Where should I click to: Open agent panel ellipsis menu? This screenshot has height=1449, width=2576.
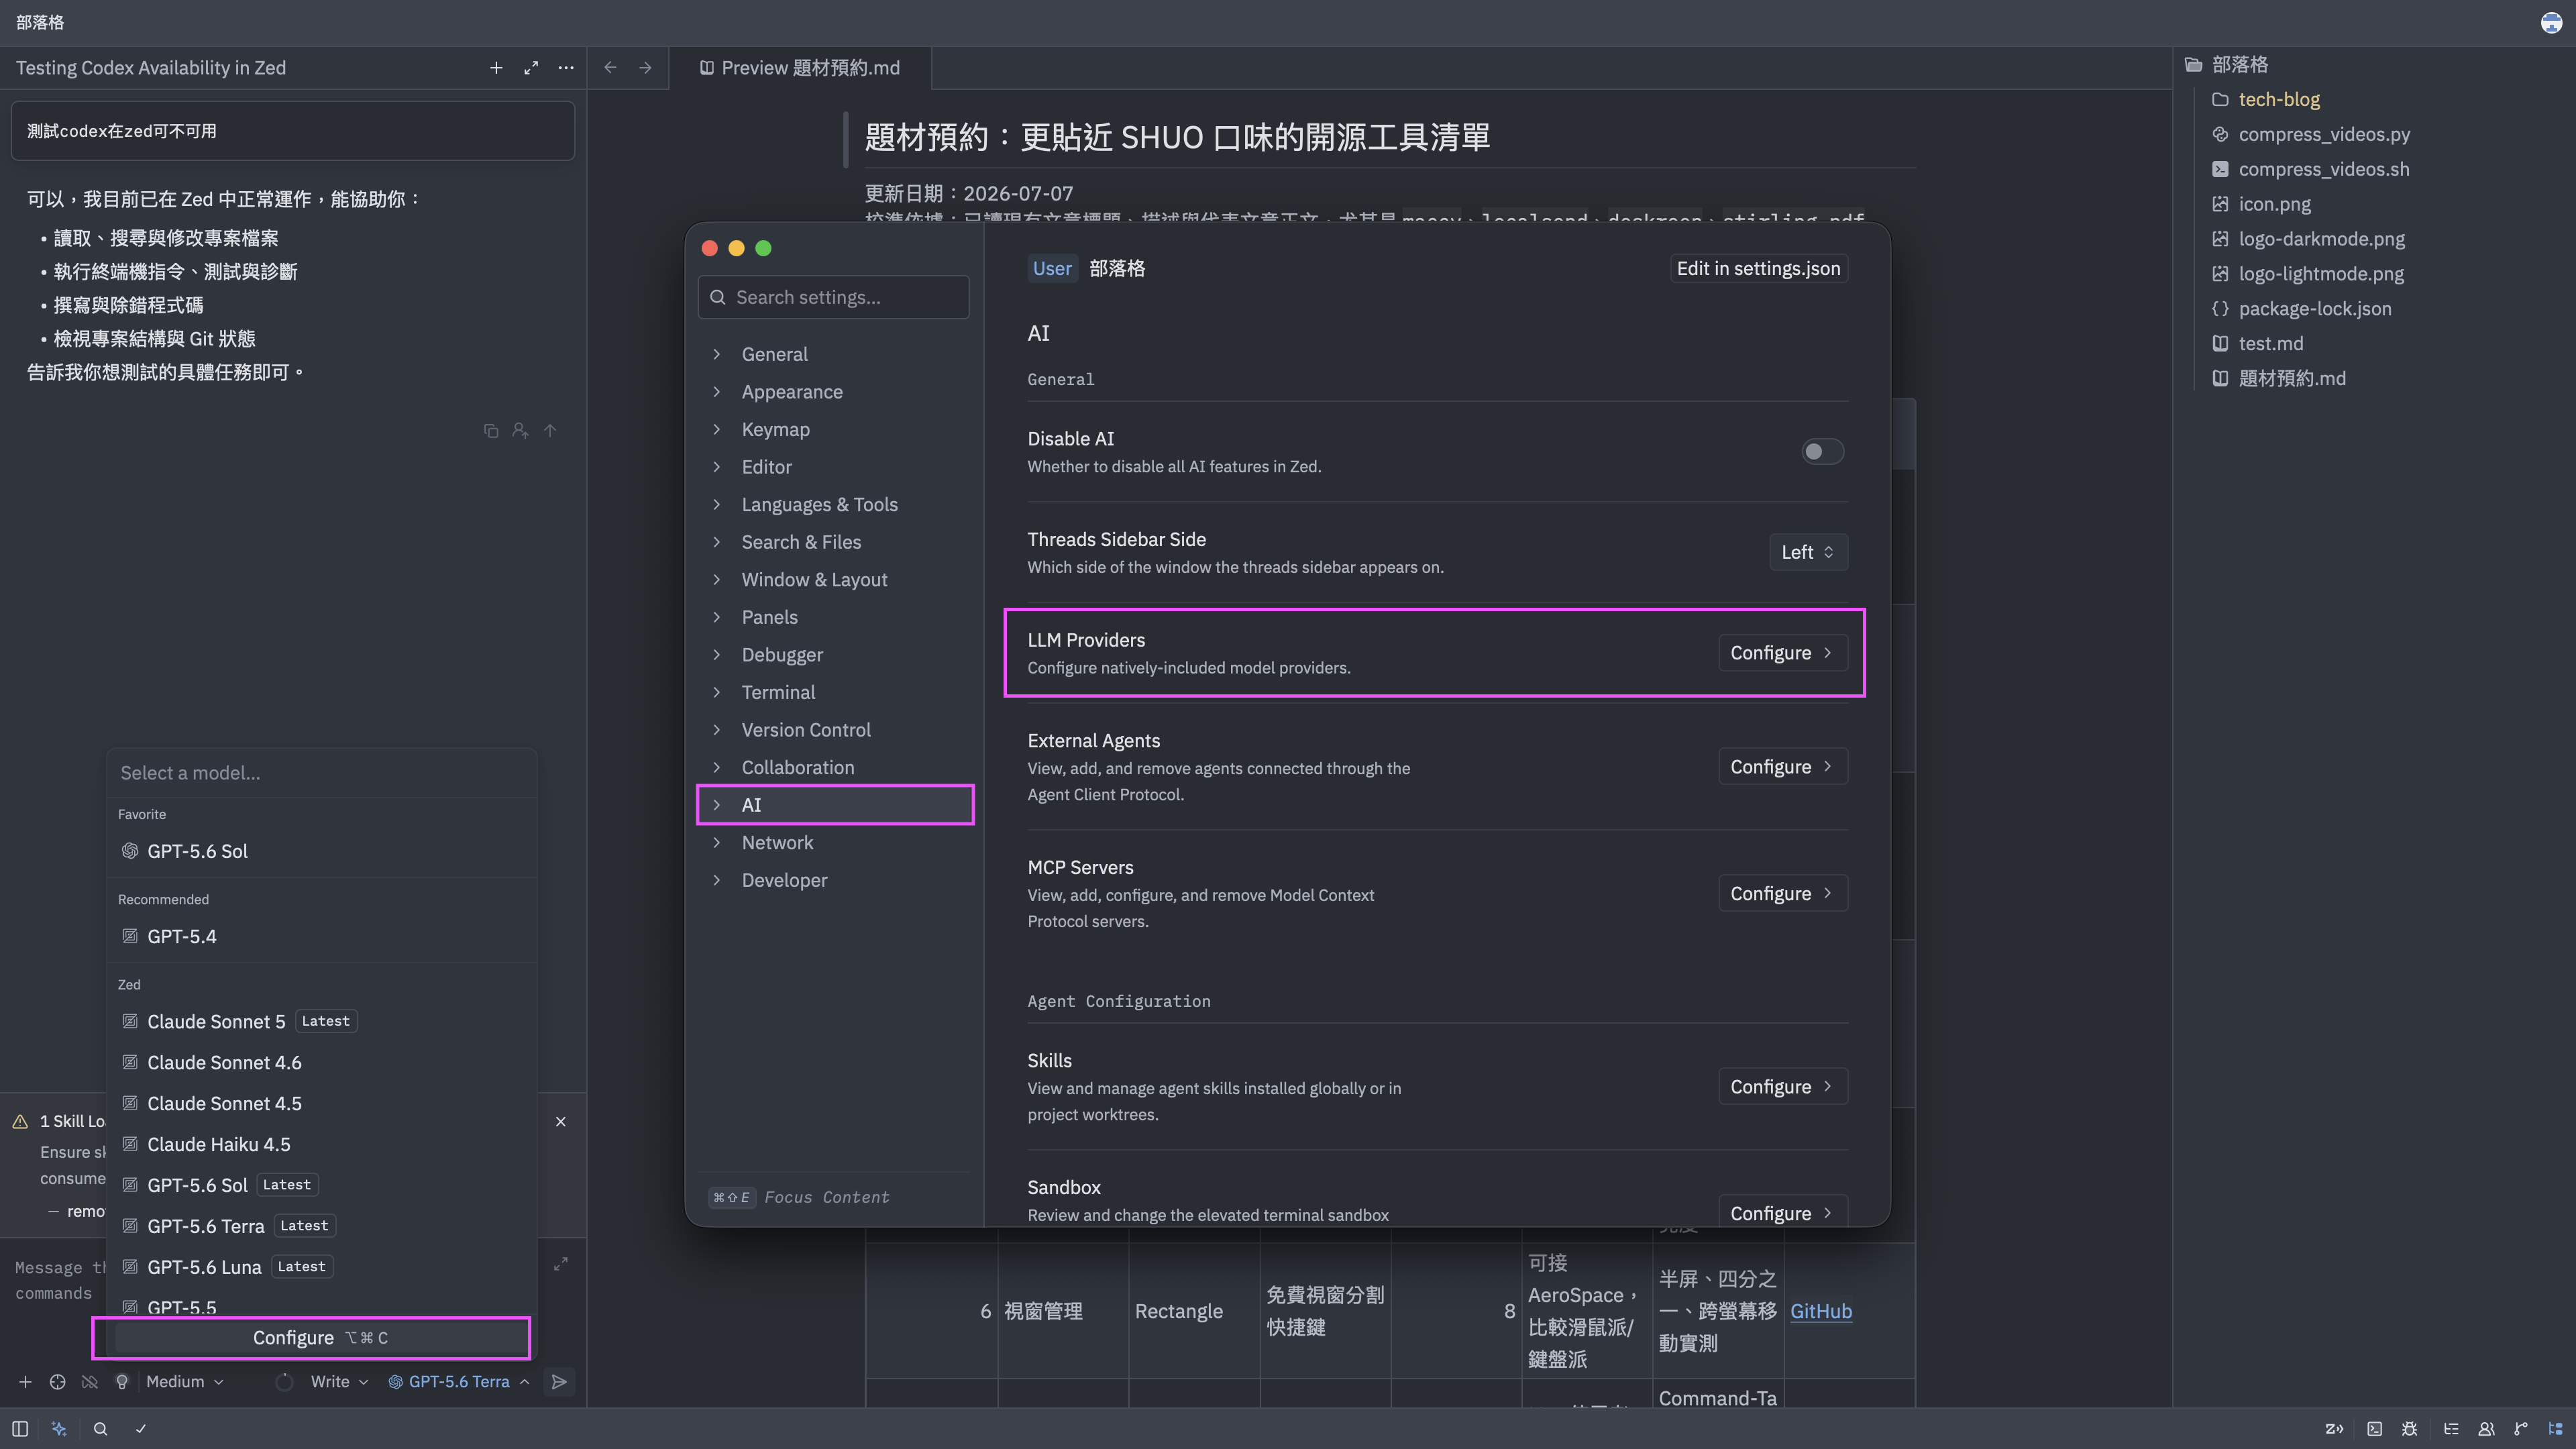click(x=566, y=68)
